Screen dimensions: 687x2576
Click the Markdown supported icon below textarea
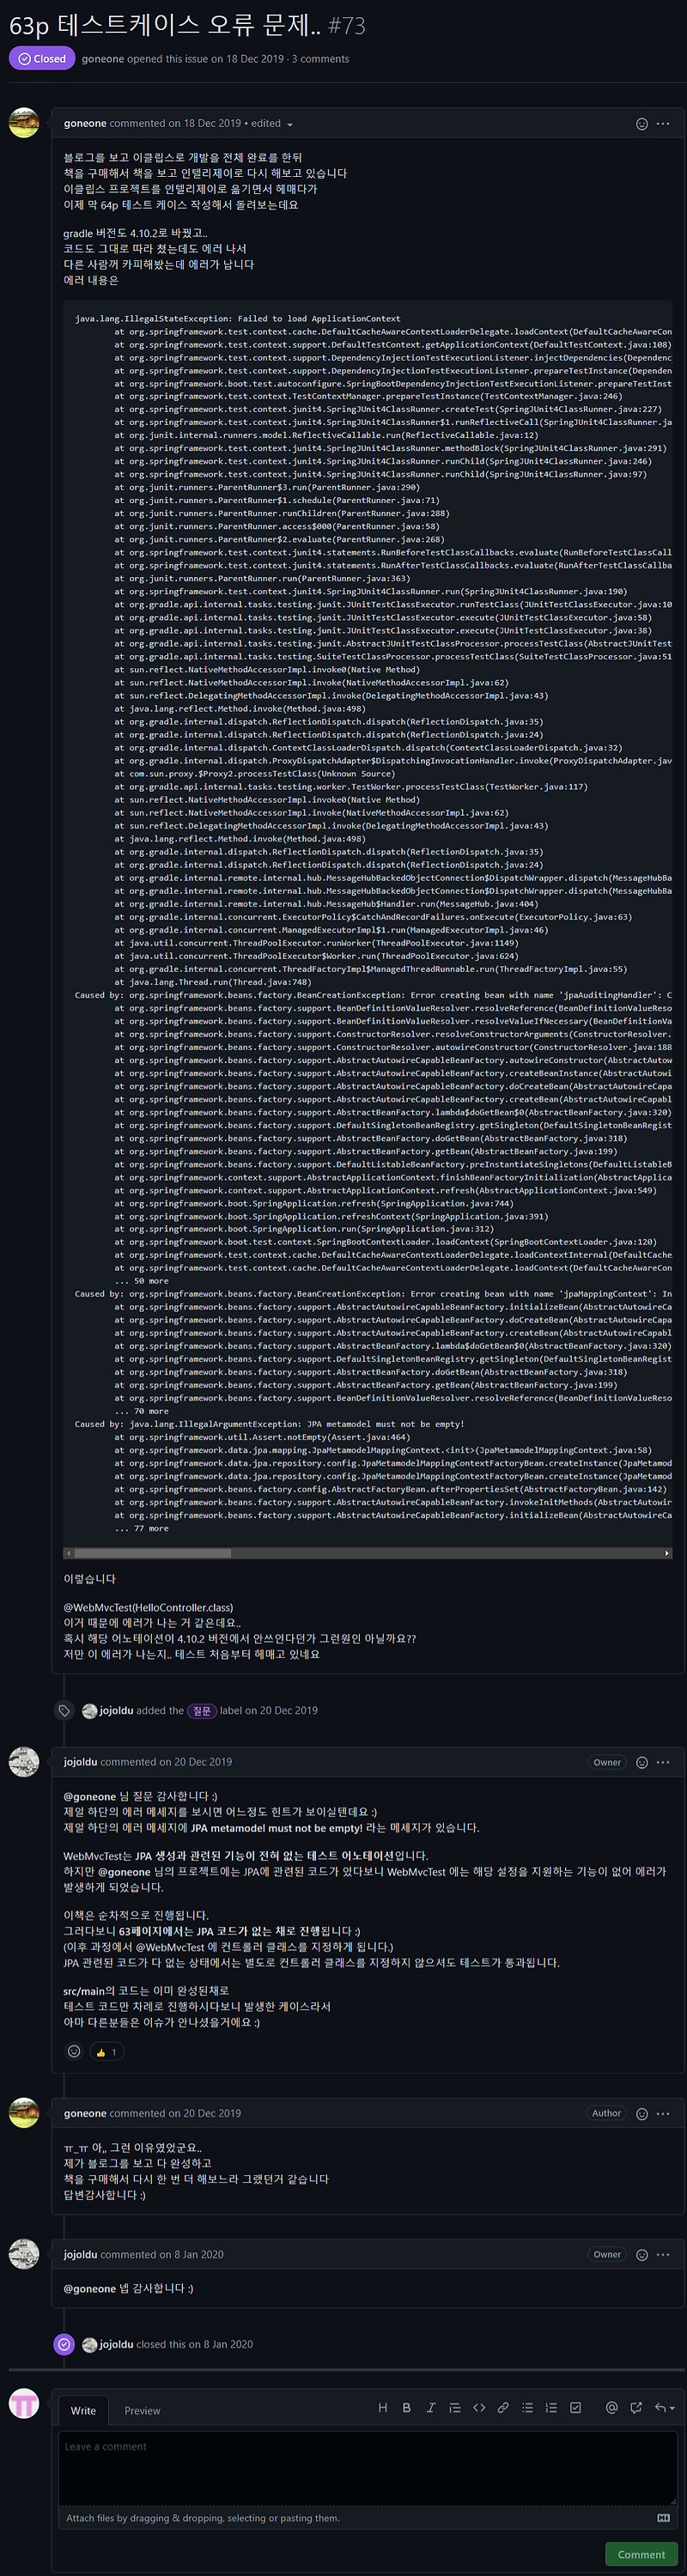coord(663,2518)
